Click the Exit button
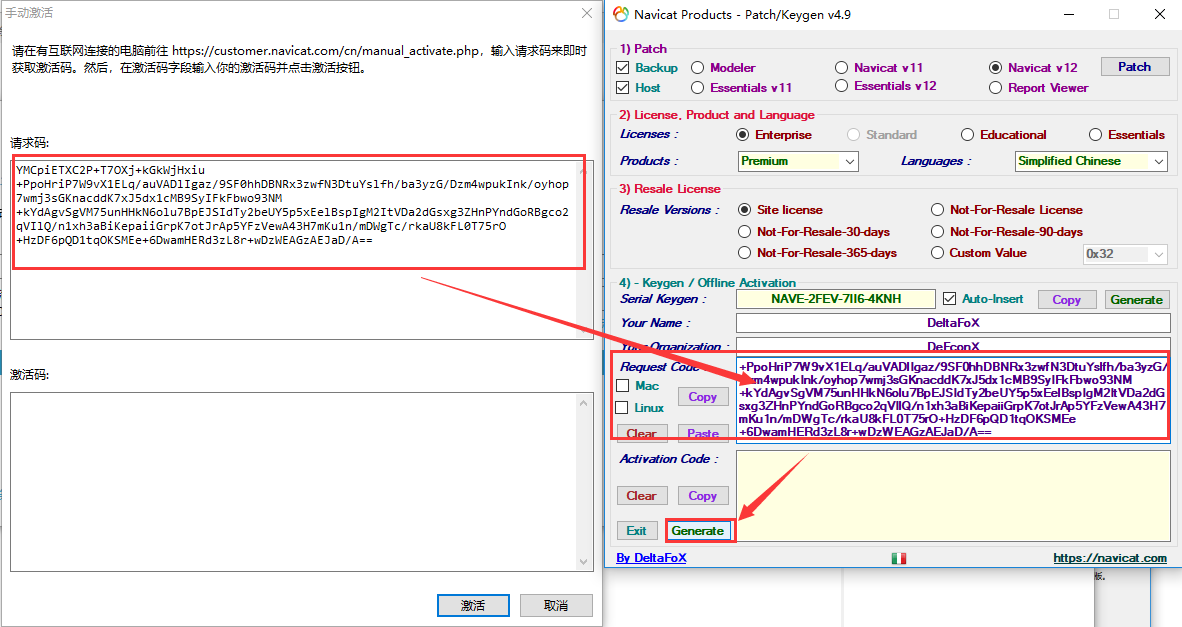The height and width of the screenshot is (627, 1182). pyautogui.click(x=636, y=531)
